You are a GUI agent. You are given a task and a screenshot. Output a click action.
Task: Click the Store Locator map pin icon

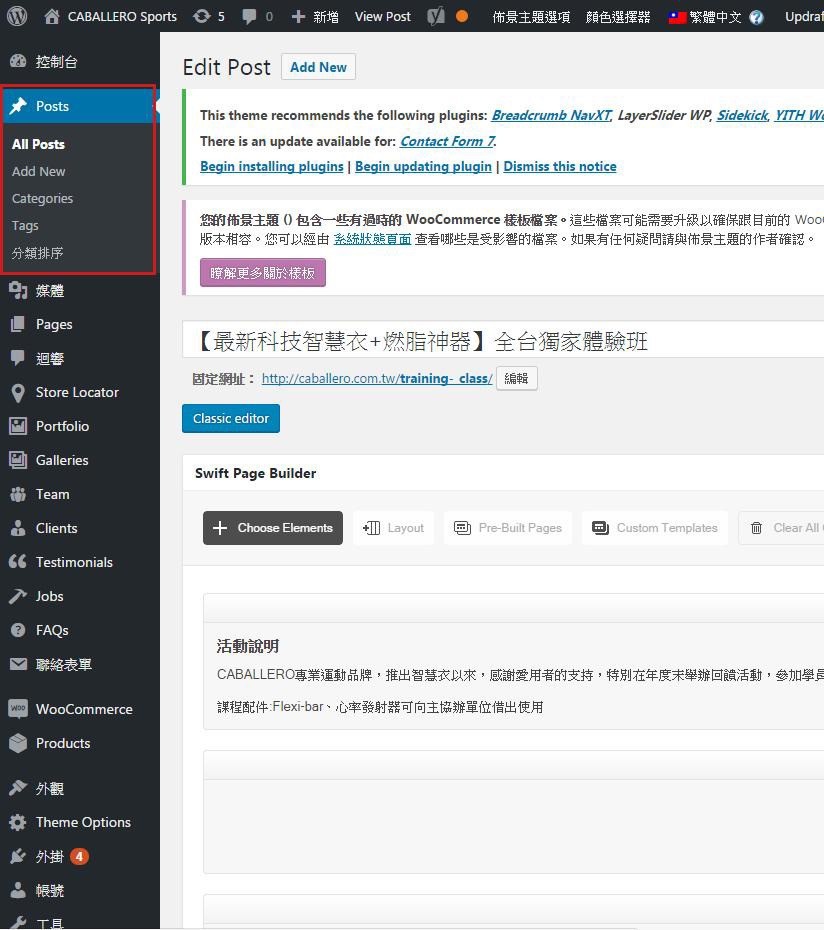tap(18, 393)
